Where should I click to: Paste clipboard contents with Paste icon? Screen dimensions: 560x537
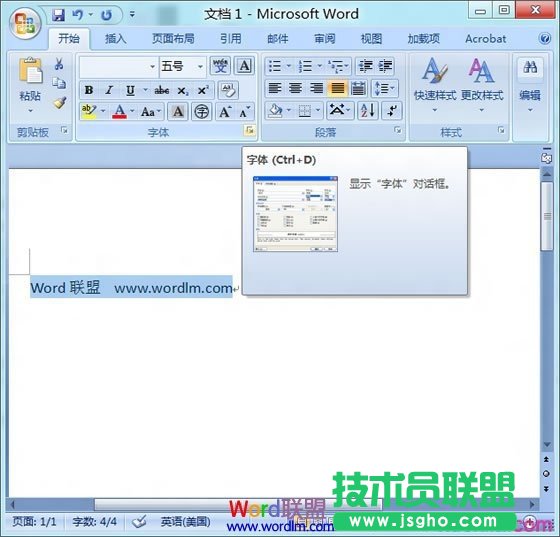pyautogui.click(x=30, y=70)
